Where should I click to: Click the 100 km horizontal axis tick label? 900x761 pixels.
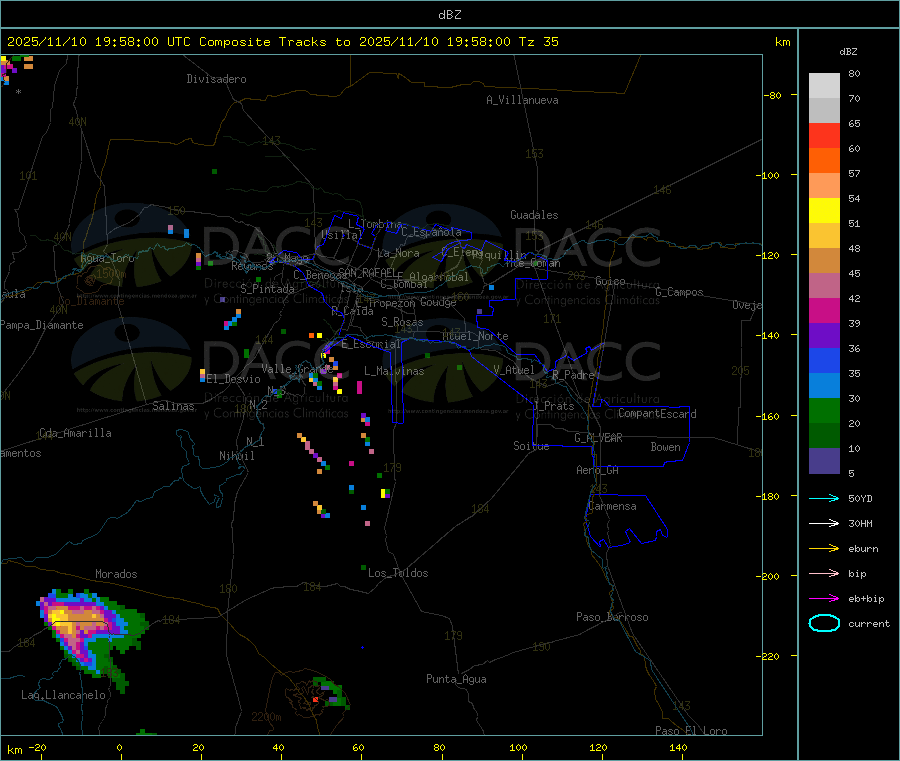coord(518,747)
